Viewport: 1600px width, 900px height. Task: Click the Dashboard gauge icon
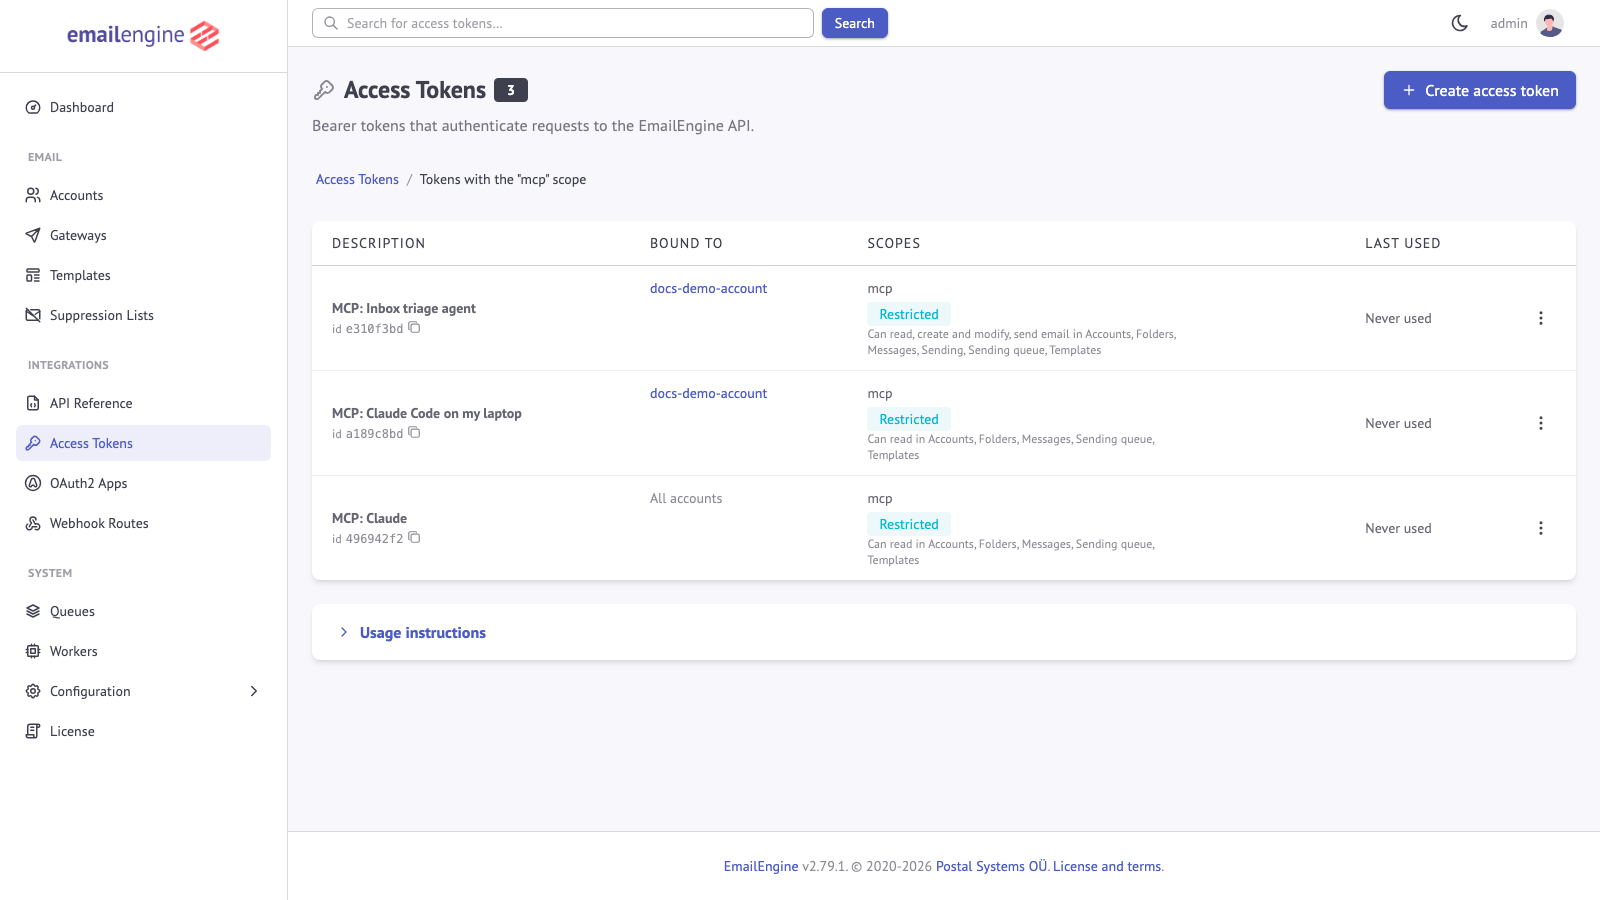(x=33, y=107)
